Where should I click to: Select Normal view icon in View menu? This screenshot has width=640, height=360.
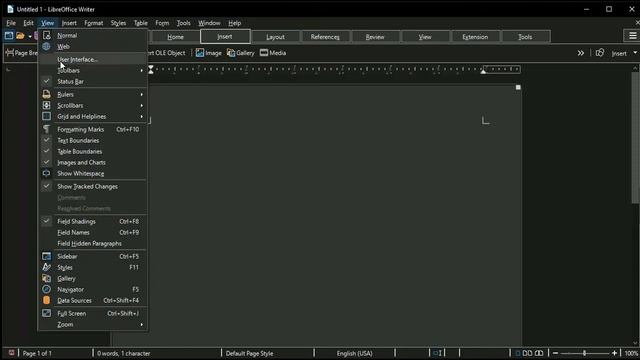click(x=47, y=36)
